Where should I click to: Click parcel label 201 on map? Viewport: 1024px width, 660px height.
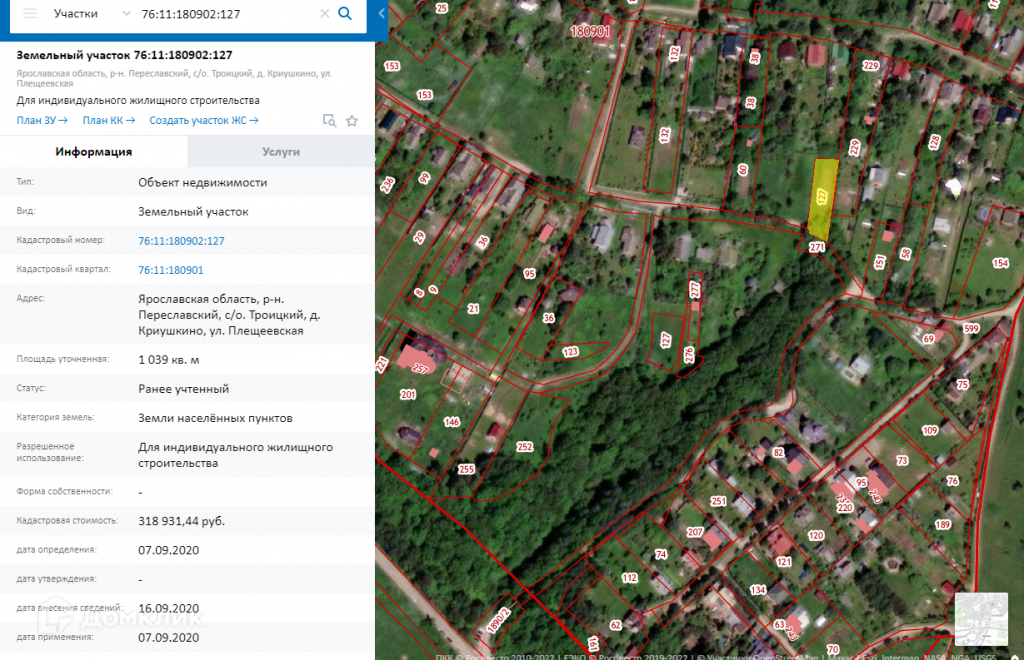click(x=408, y=394)
